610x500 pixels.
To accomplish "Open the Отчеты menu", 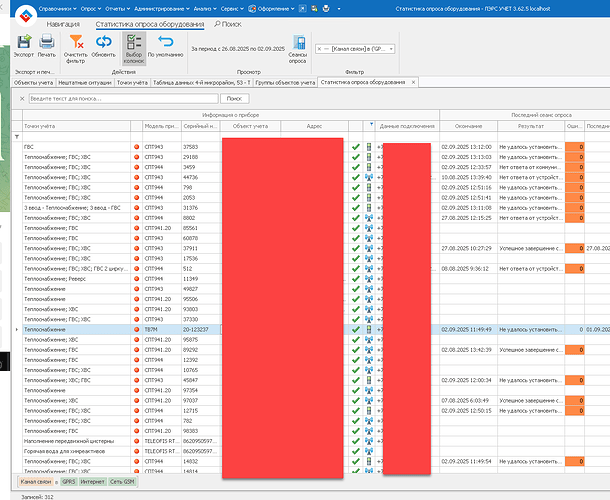I will coord(117,9).
